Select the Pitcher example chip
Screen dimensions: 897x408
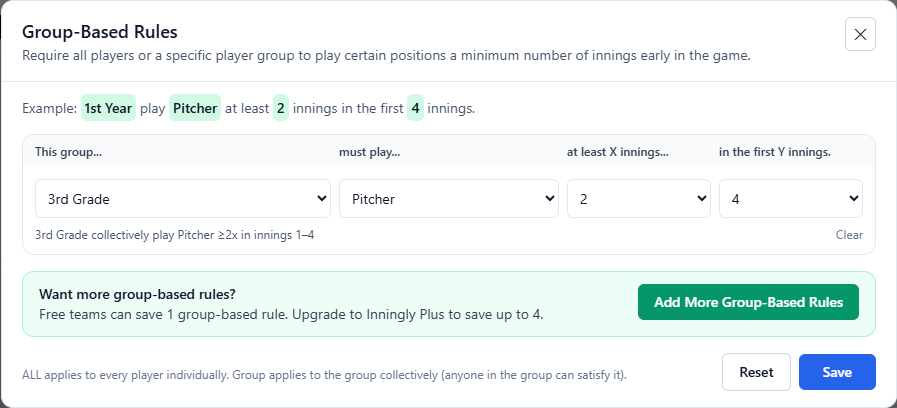pyautogui.click(x=195, y=108)
